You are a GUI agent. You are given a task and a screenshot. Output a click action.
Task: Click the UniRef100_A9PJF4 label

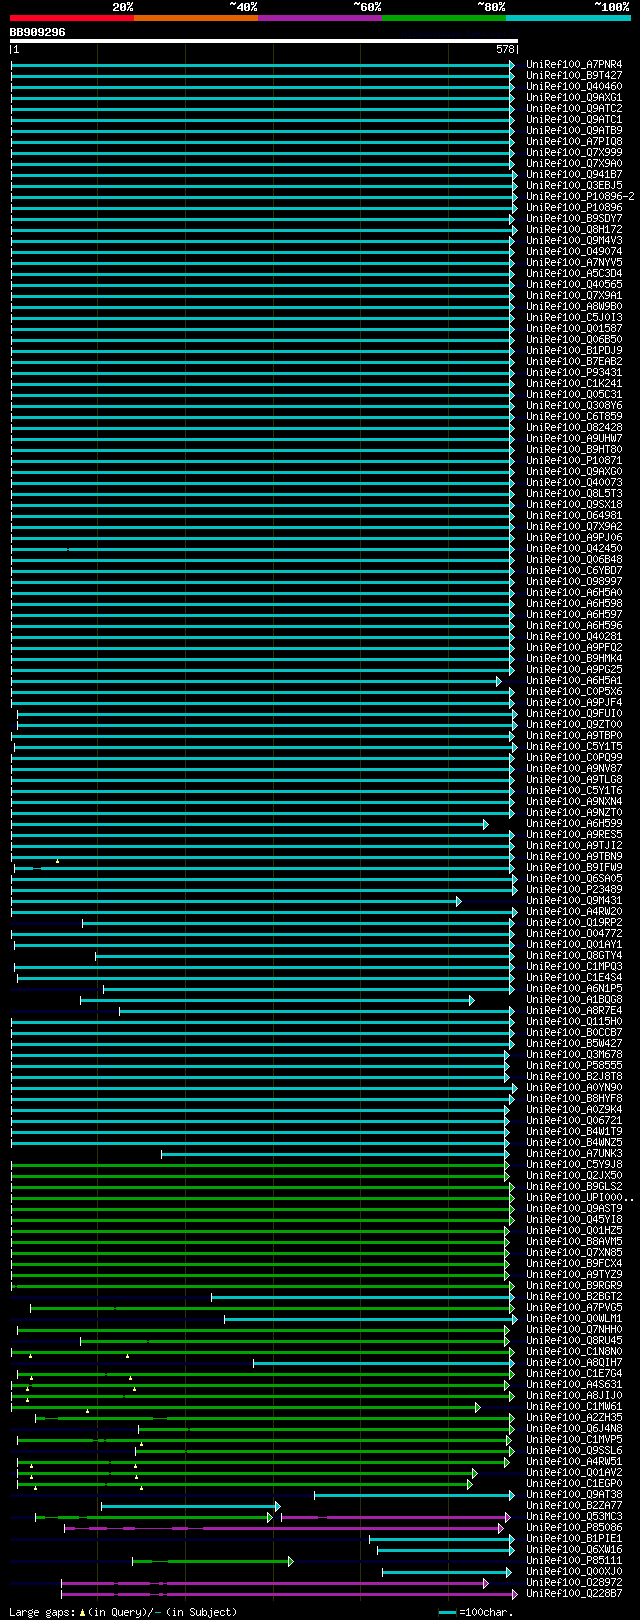pos(574,703)
